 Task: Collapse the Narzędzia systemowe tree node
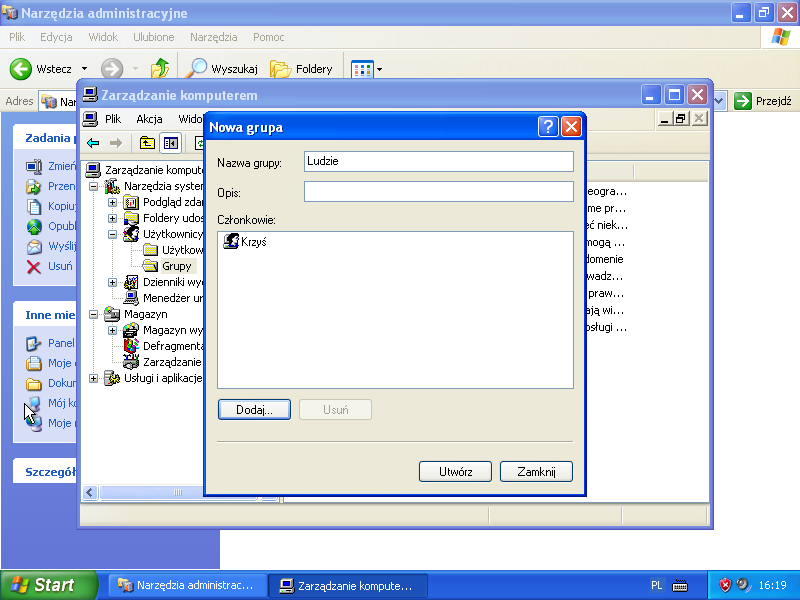point(94,186)
